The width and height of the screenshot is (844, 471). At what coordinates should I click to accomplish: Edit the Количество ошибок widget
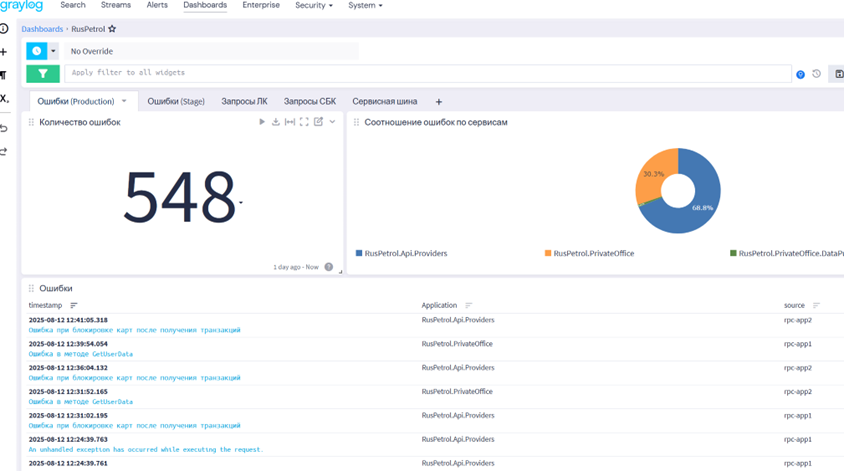tap(318, 122)
